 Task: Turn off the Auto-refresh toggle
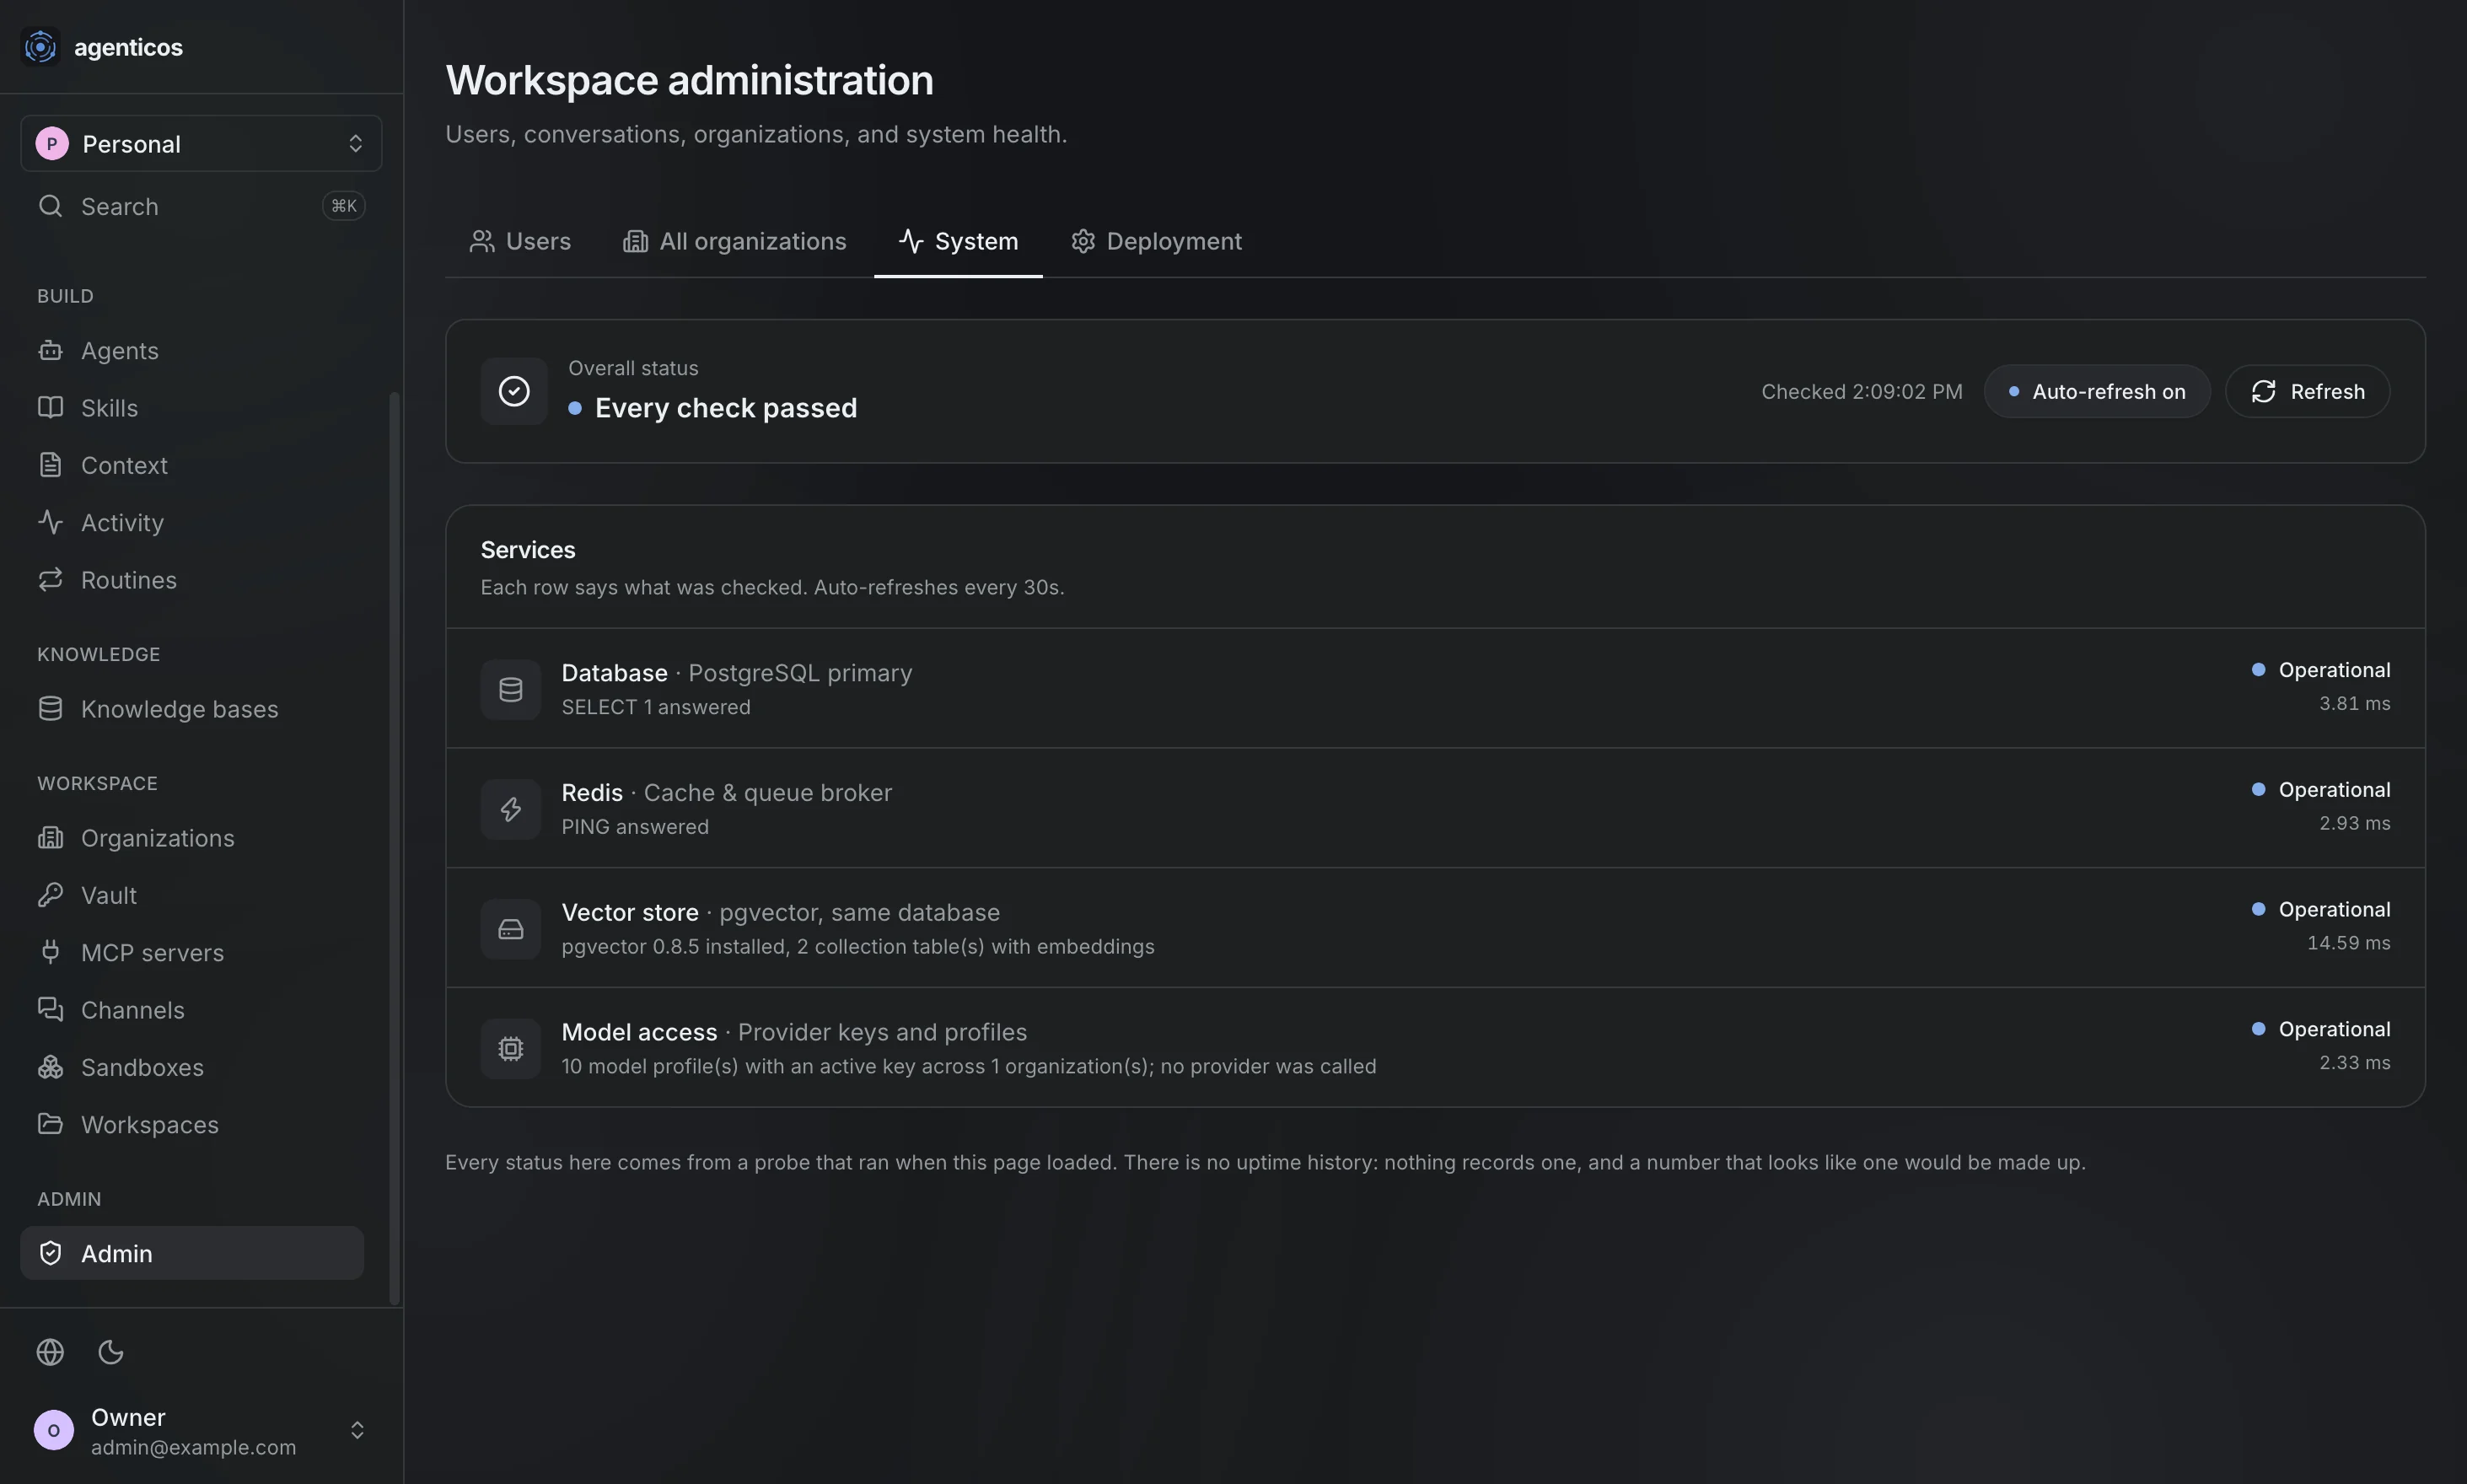(2097, 391)
